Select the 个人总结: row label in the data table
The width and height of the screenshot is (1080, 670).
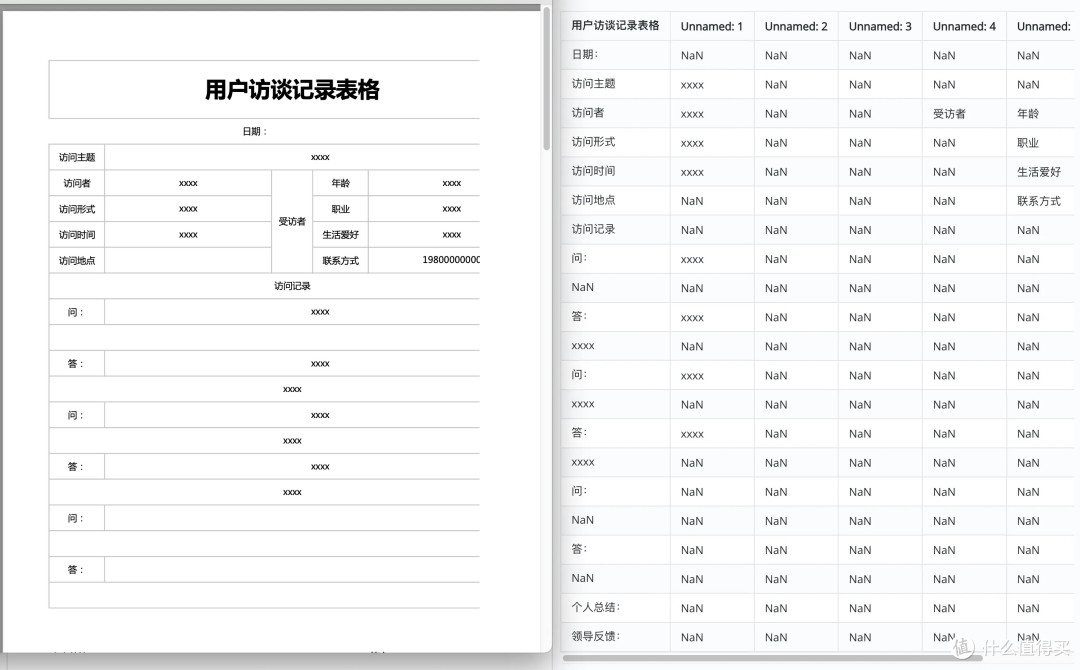pyautogui.click(x=596, y=607)
